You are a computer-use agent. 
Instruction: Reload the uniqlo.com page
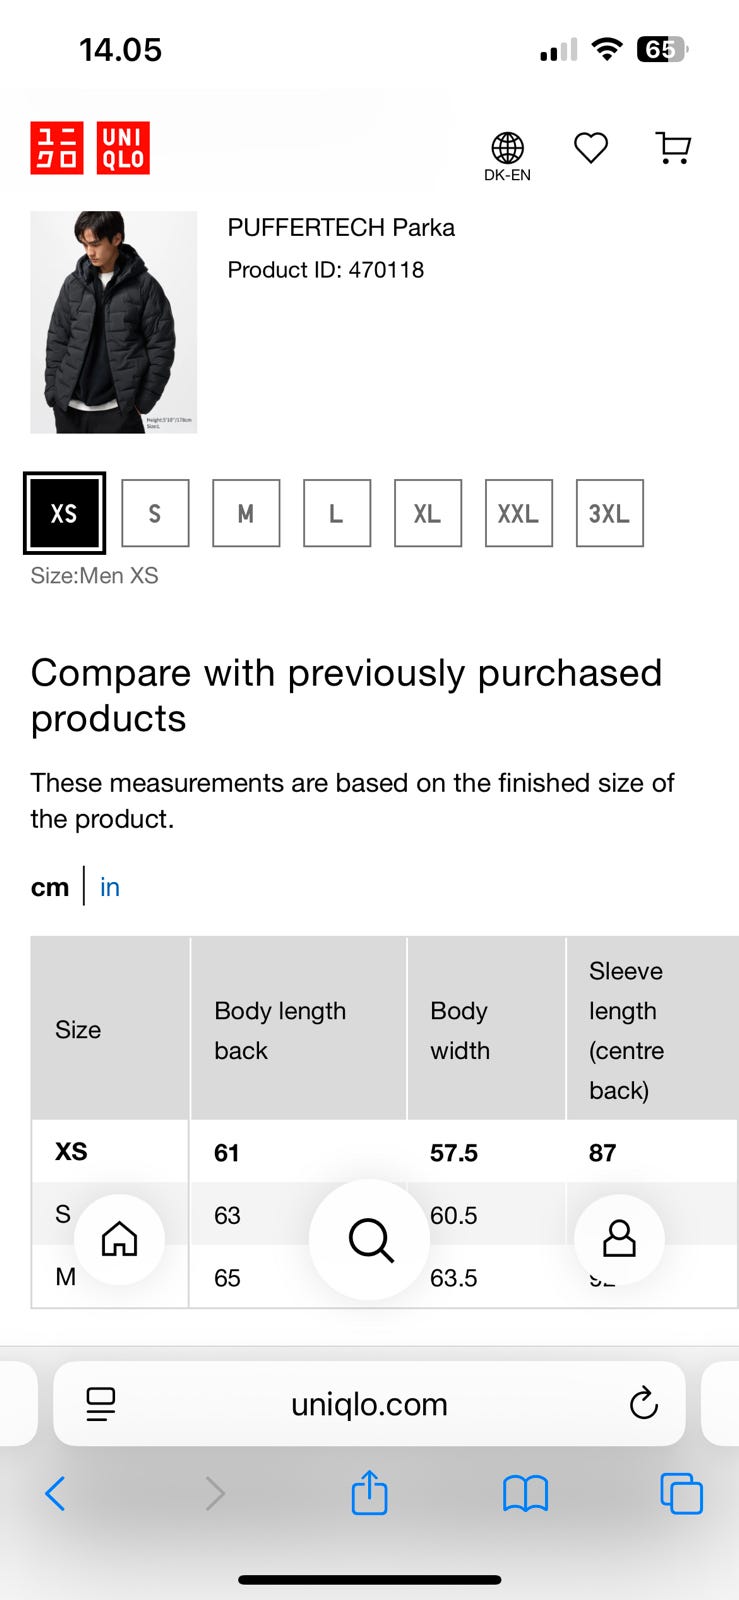point(643,1404)
